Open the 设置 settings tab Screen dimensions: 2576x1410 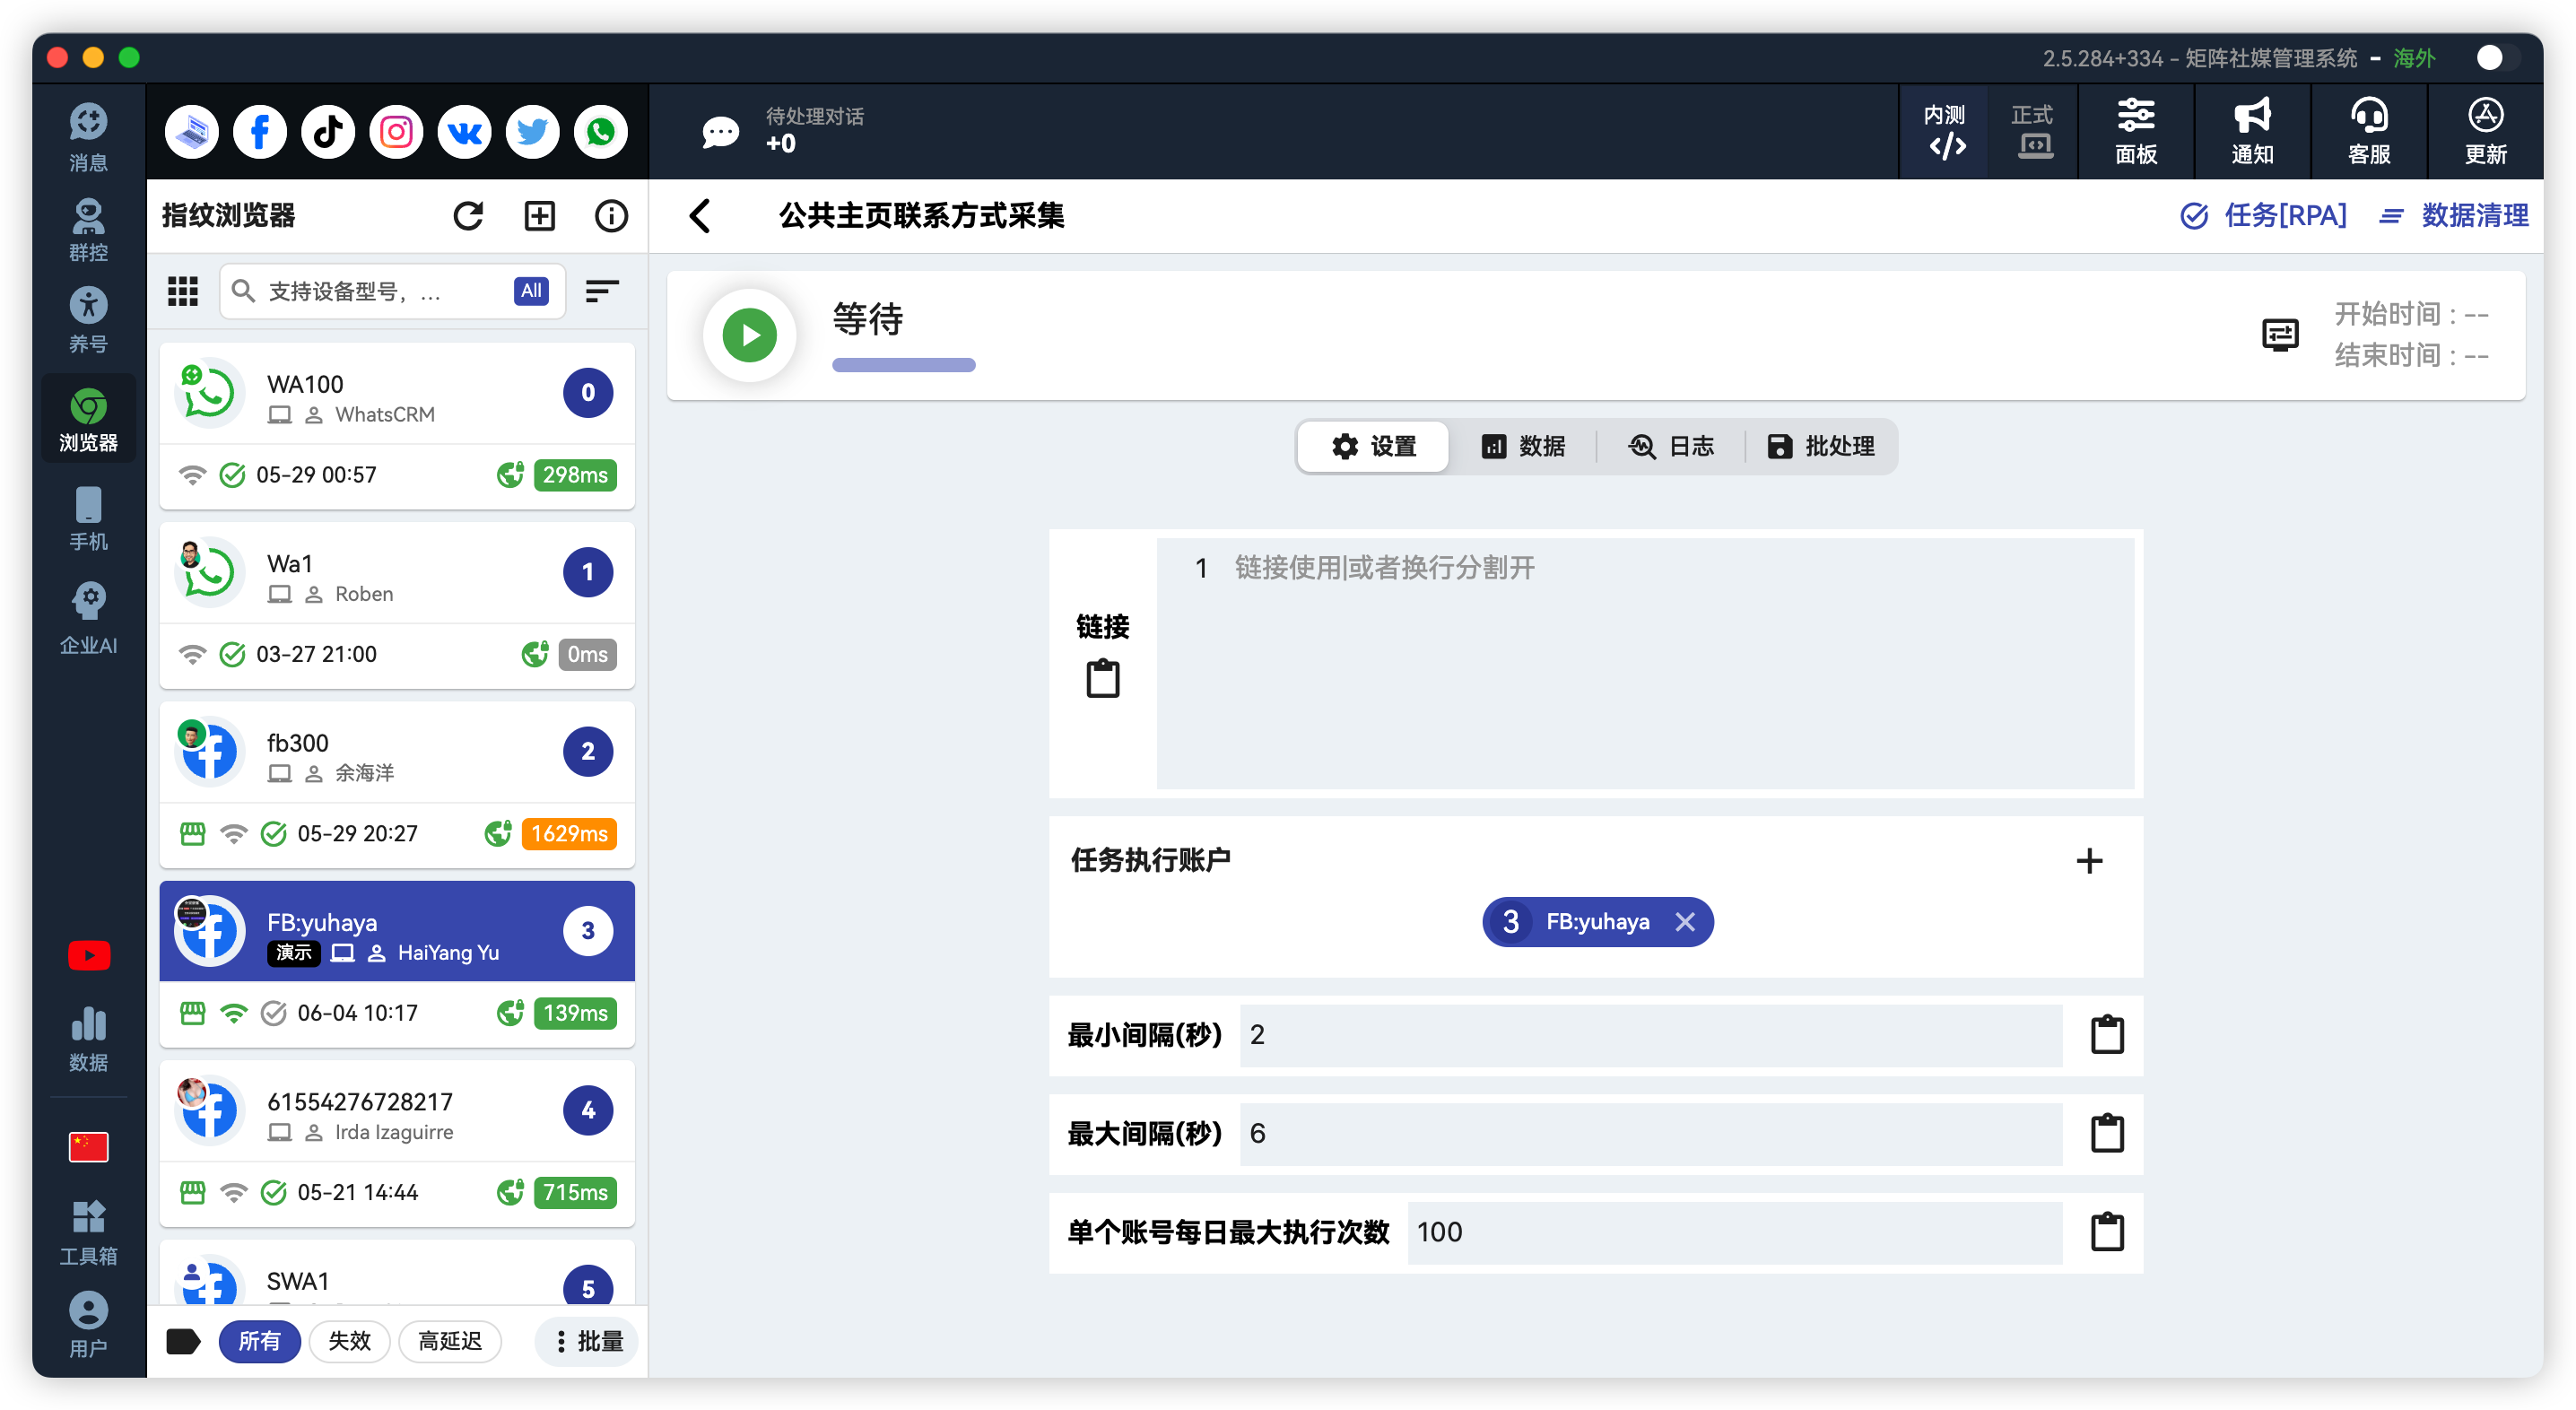pyautogui.click(x=1374, y=446)
